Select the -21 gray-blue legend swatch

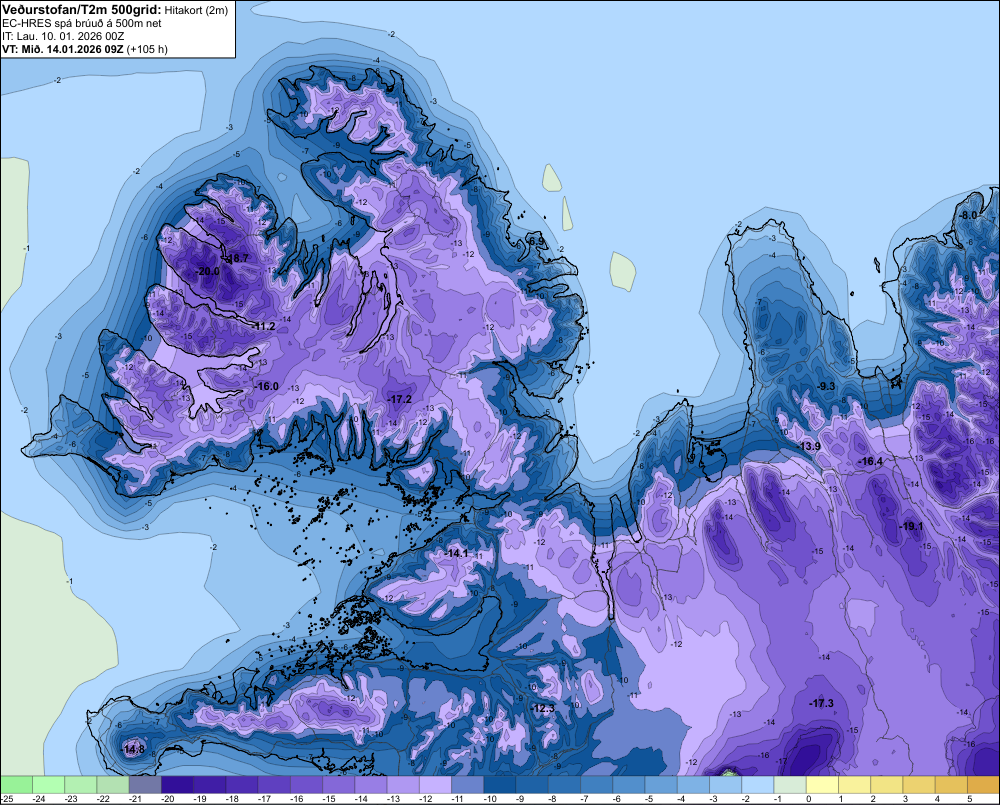(x=145, y=784)
